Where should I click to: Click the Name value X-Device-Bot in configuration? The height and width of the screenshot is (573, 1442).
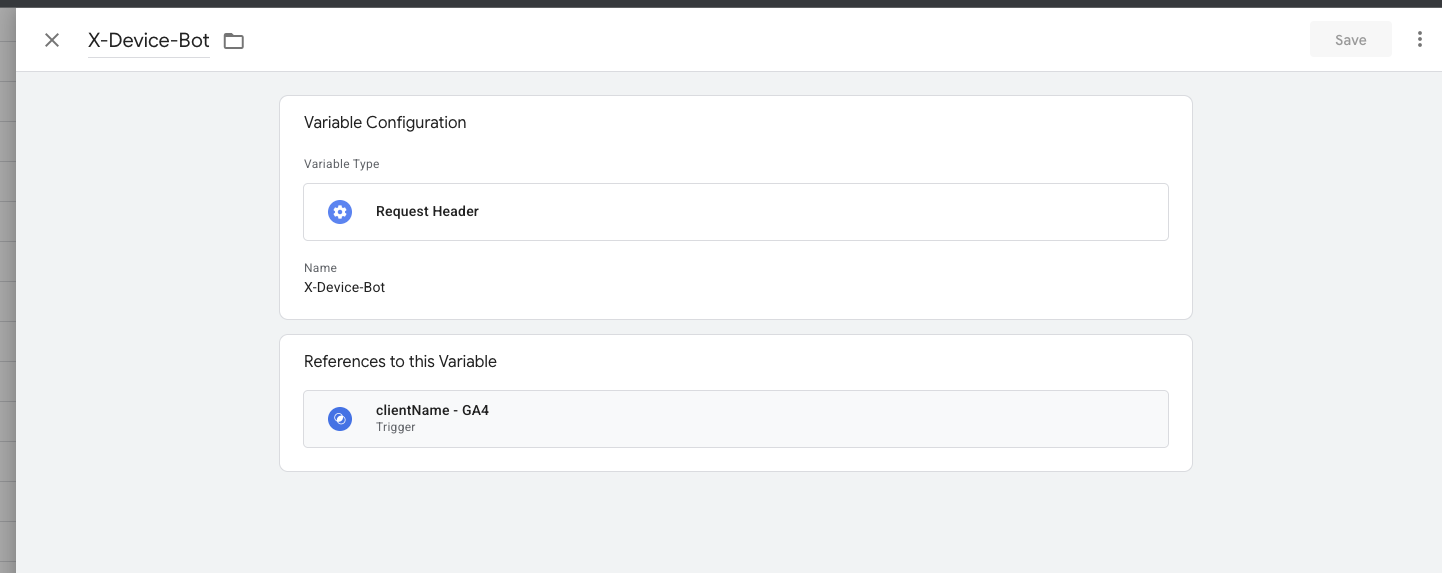[x=345, y=287]
